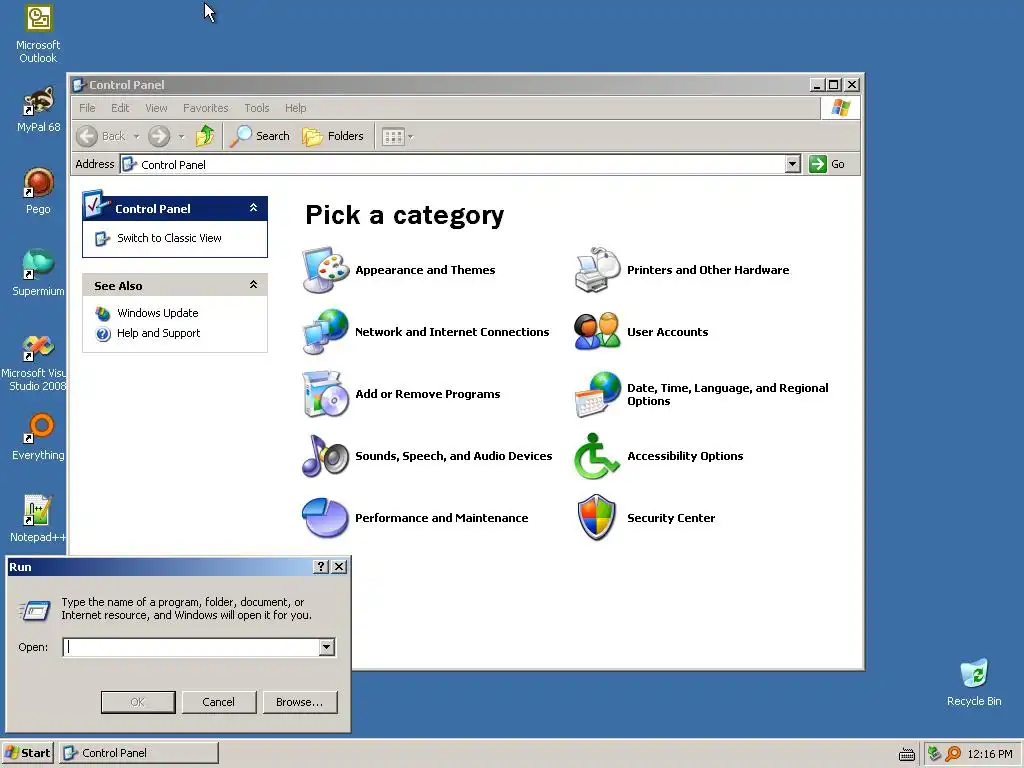Click the Up folder toolbar icon
The image size is (1024, 768).
[x=205, y=136]
